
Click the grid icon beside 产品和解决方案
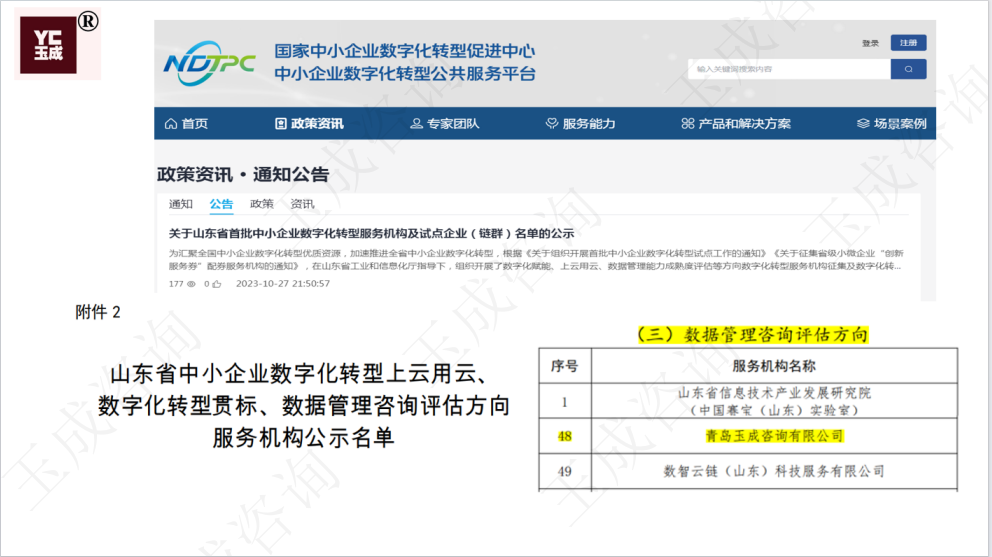coord(688,123)
